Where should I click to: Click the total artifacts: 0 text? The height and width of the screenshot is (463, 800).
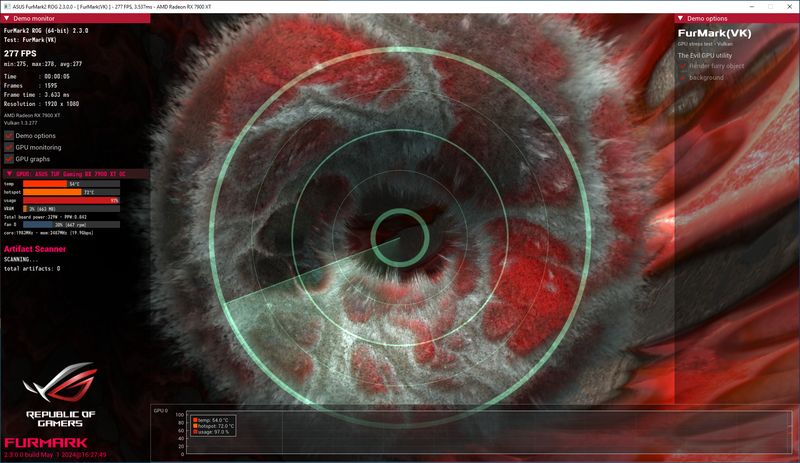point(32,269)
